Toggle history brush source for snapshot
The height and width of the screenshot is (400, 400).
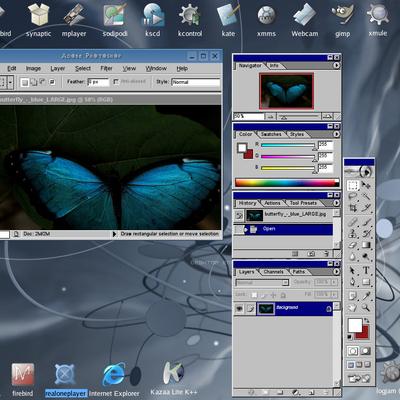(x=239, y=216)
